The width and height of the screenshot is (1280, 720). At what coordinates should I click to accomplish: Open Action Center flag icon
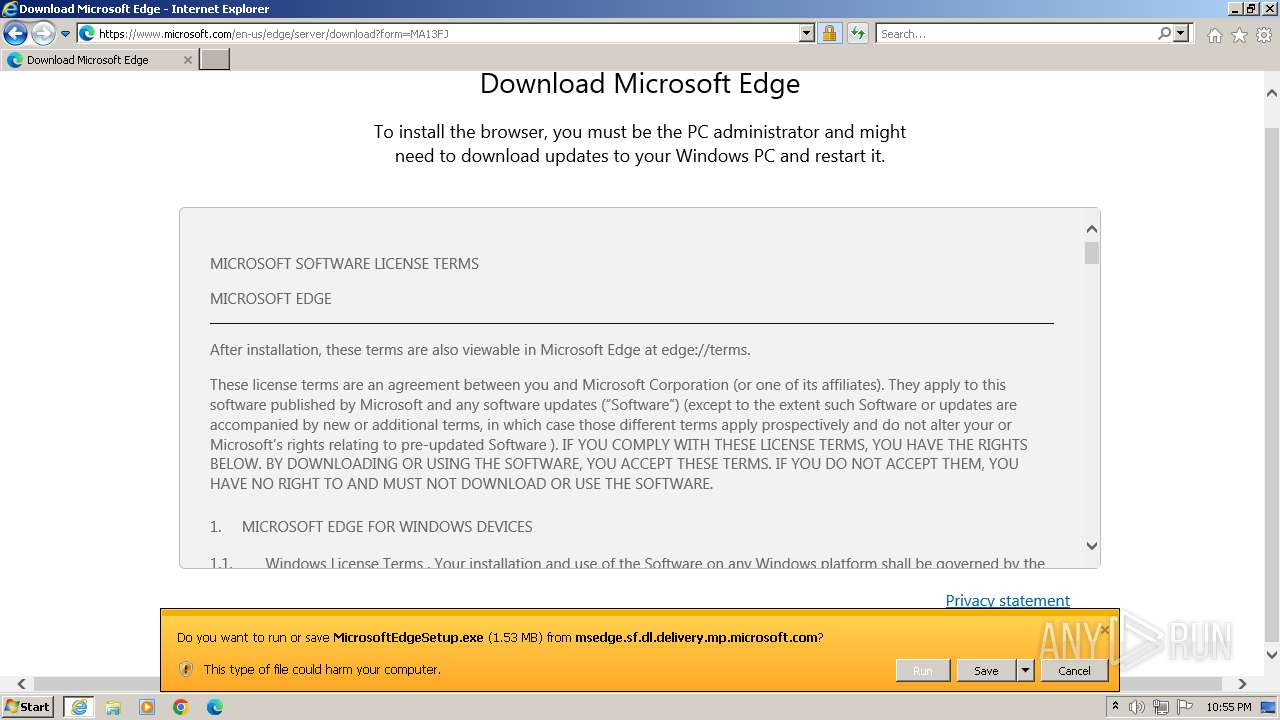(1184, 707)
